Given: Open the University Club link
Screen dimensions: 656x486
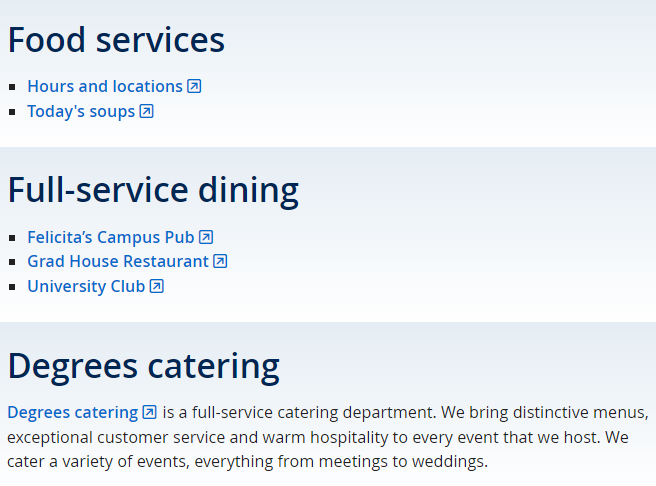Looking at the screenshot, I should click(x=86, y=286).
